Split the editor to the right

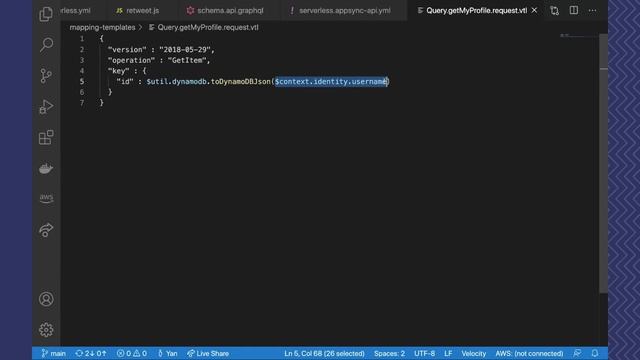(x=573, y=10)
